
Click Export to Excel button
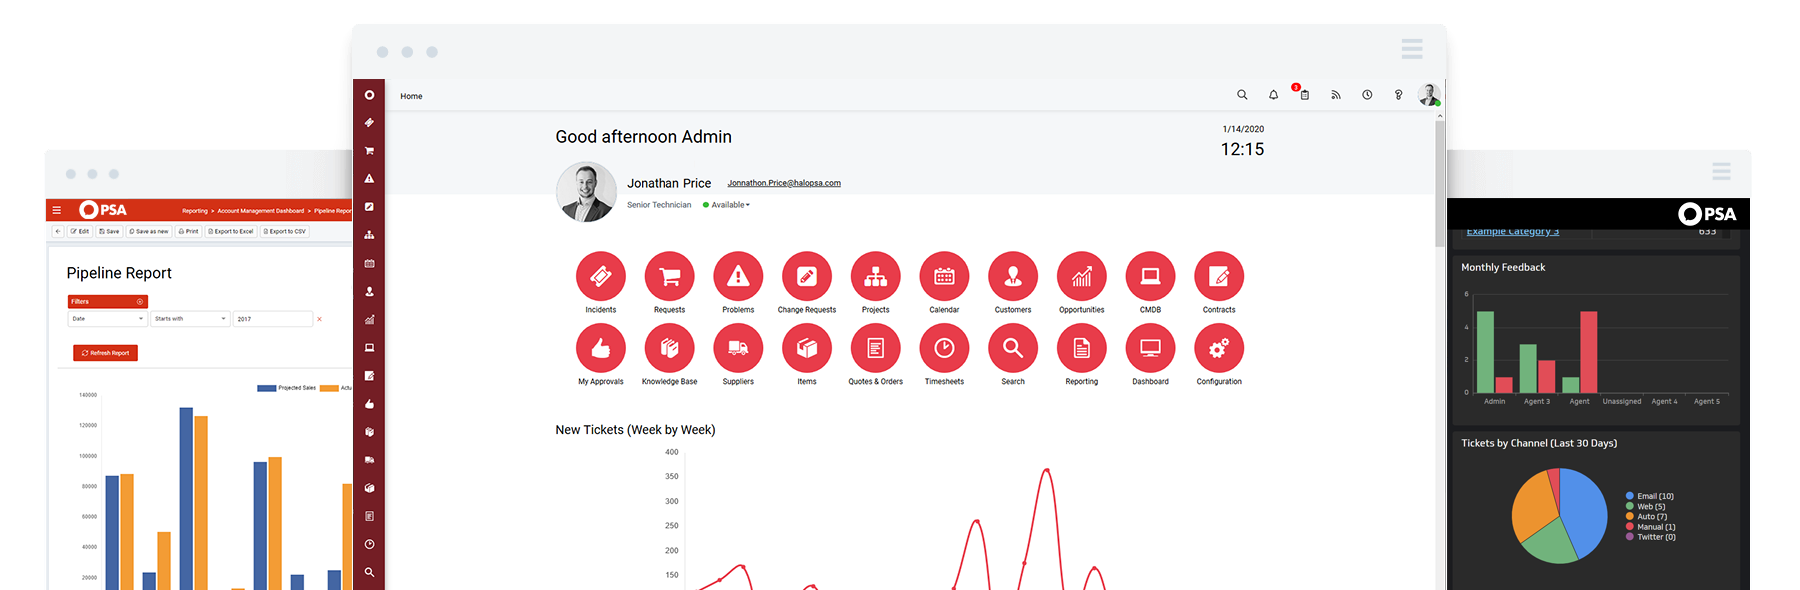[231, 231]
